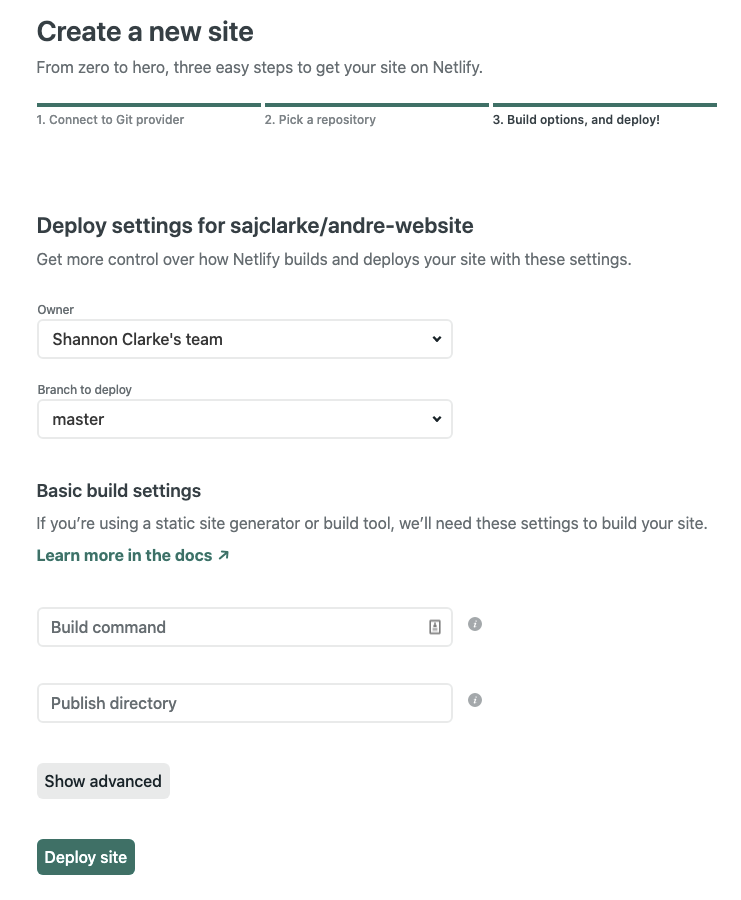Open the Owner dropdown showing Shannon Clarke's team
Viewport: 741px width, 900px height.
pos(244,339)
